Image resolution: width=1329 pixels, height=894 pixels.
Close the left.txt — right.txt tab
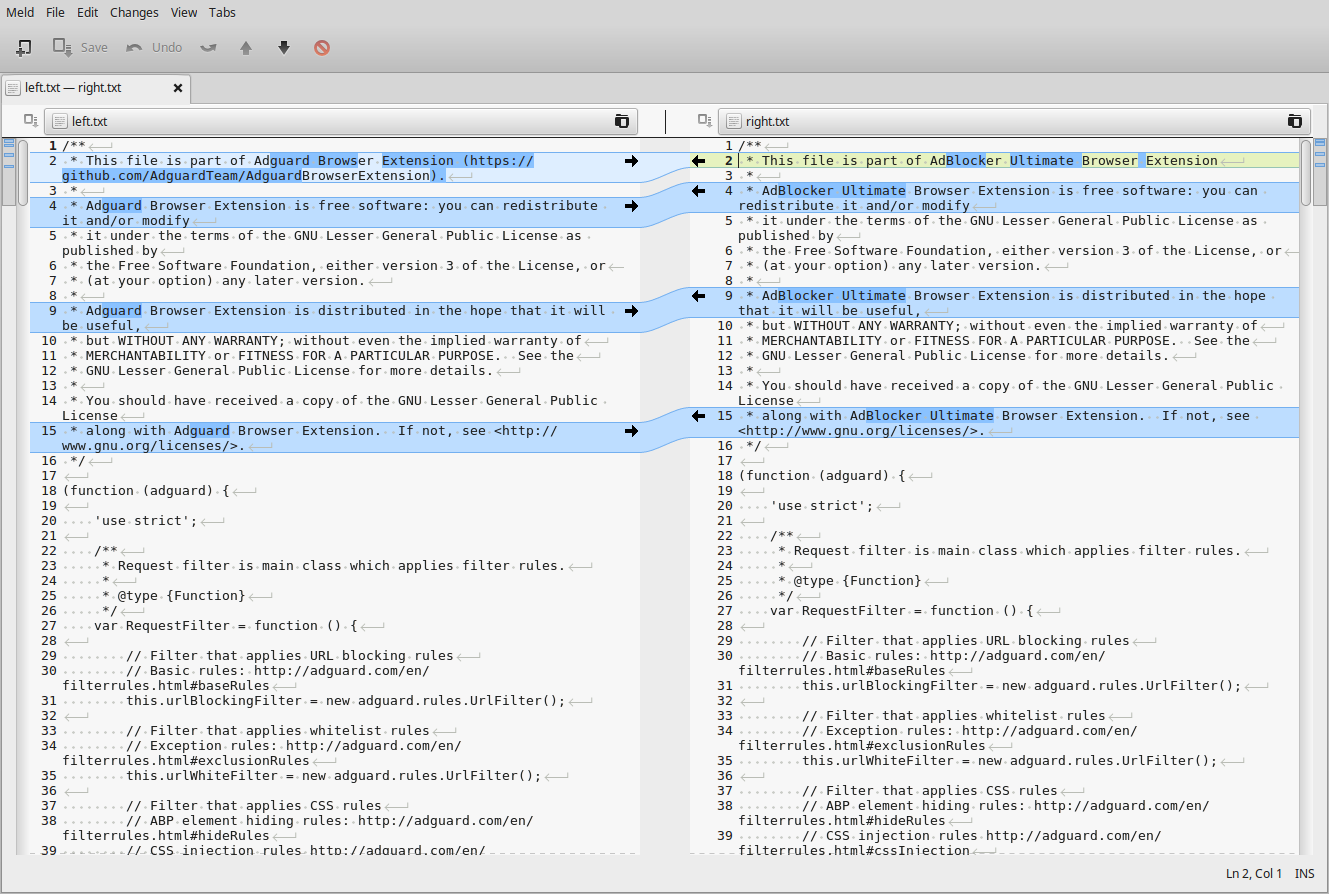[178, 88]
